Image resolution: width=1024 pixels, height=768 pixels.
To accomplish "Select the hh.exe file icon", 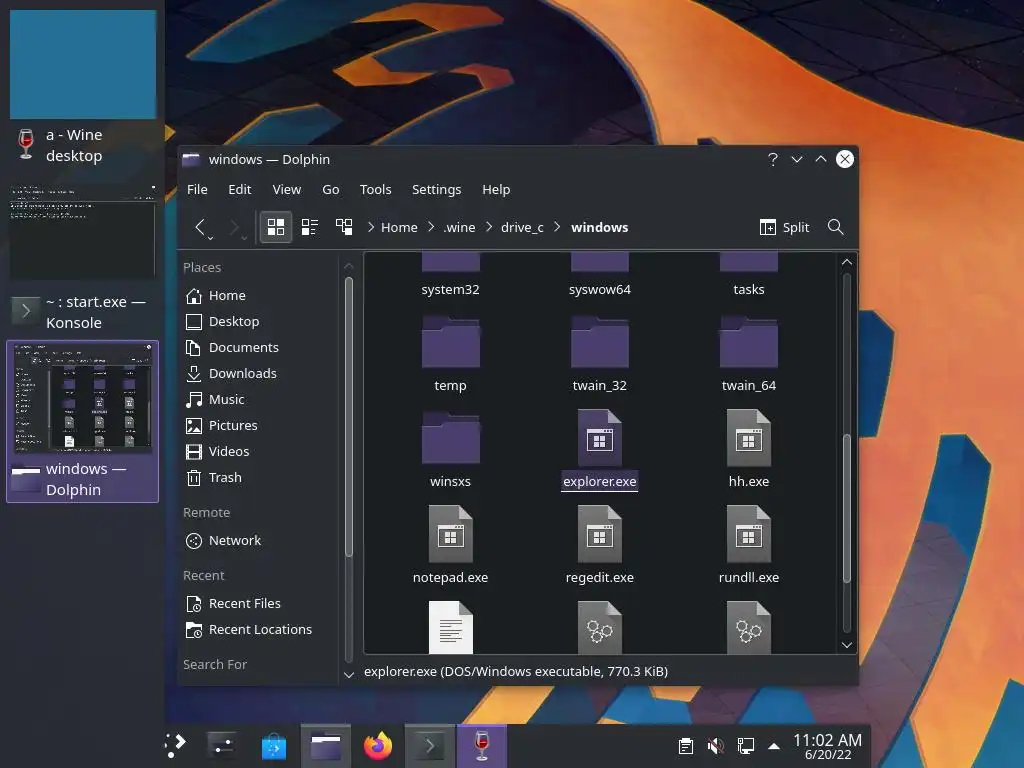I will pos(748,437).
